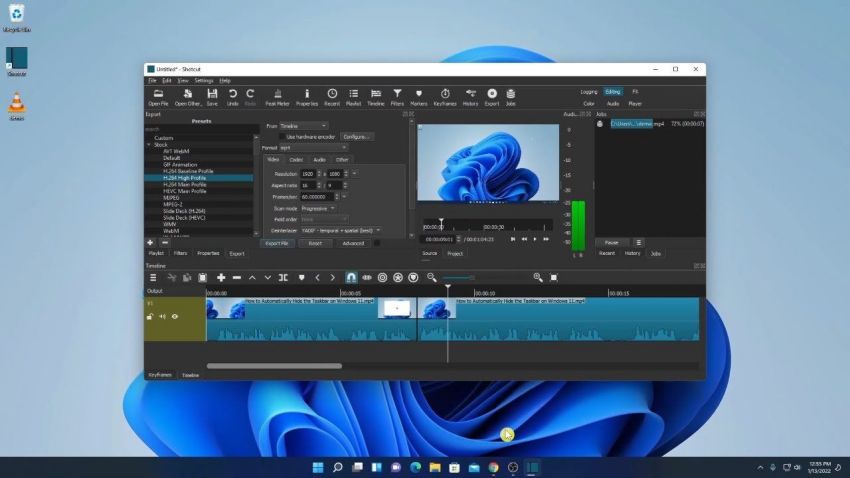850x478 pixels.
Task: Open the Jobs toolbar icon
Action: click(x=511, y=97)
